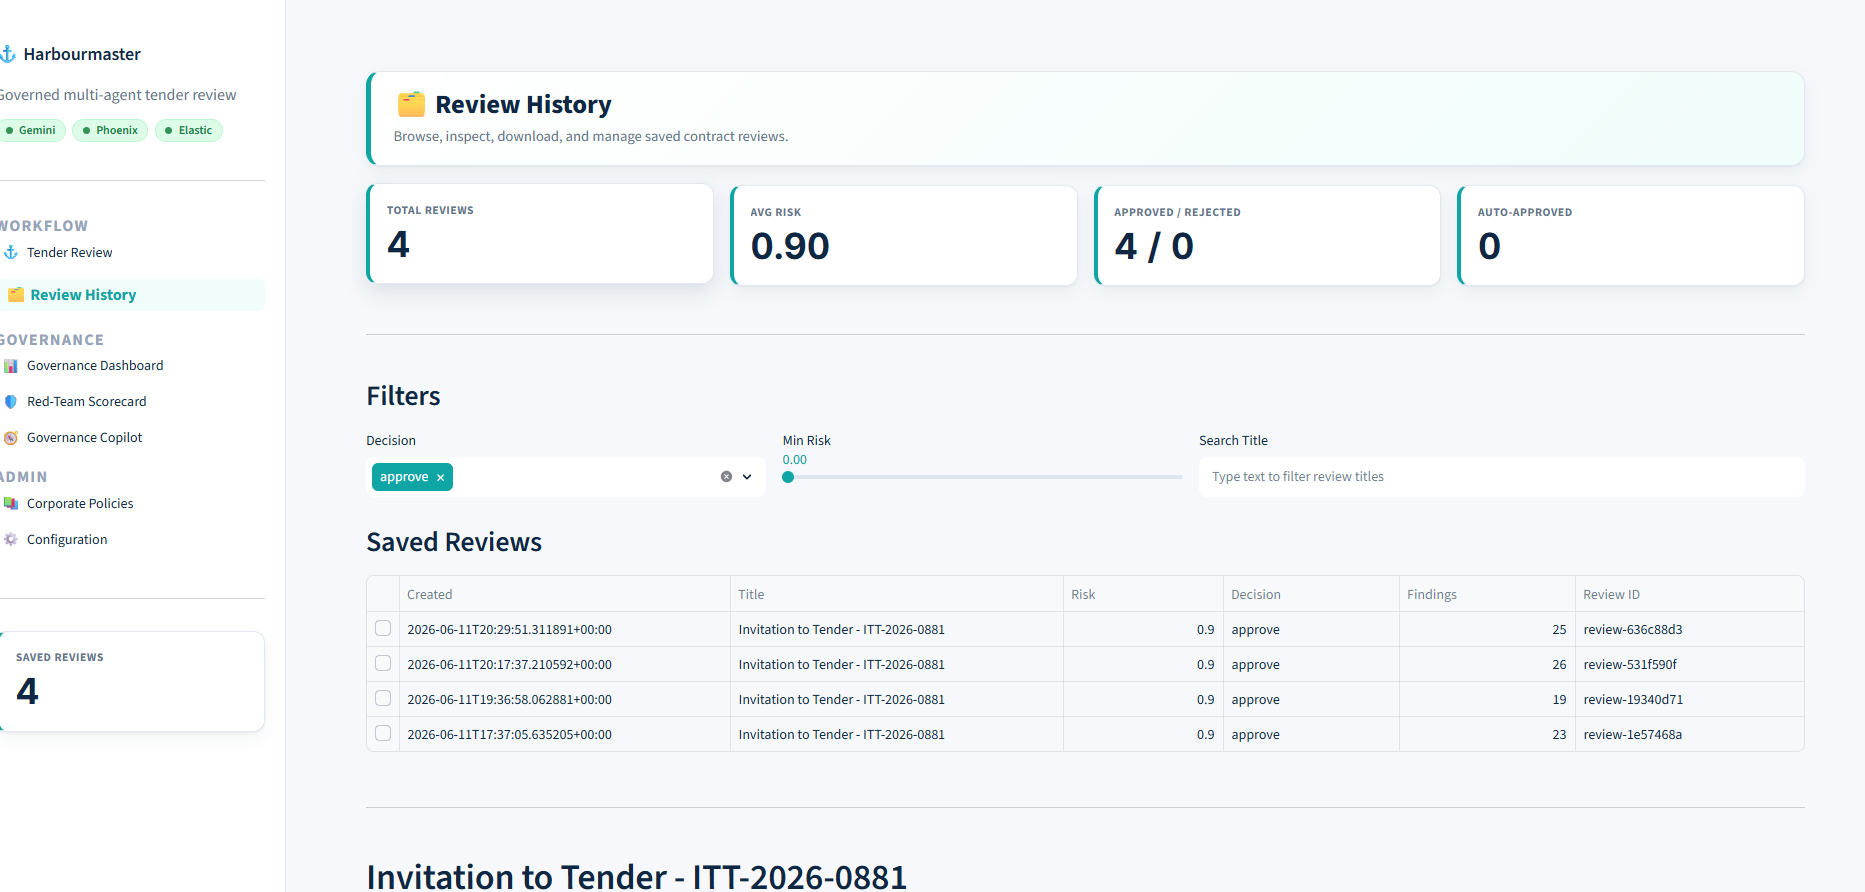Image resolution: width=1865 pixels, height=892 pixels.
Task: Click the Gemini status badge
Action: pyautogui.click(x=32, y=130)
